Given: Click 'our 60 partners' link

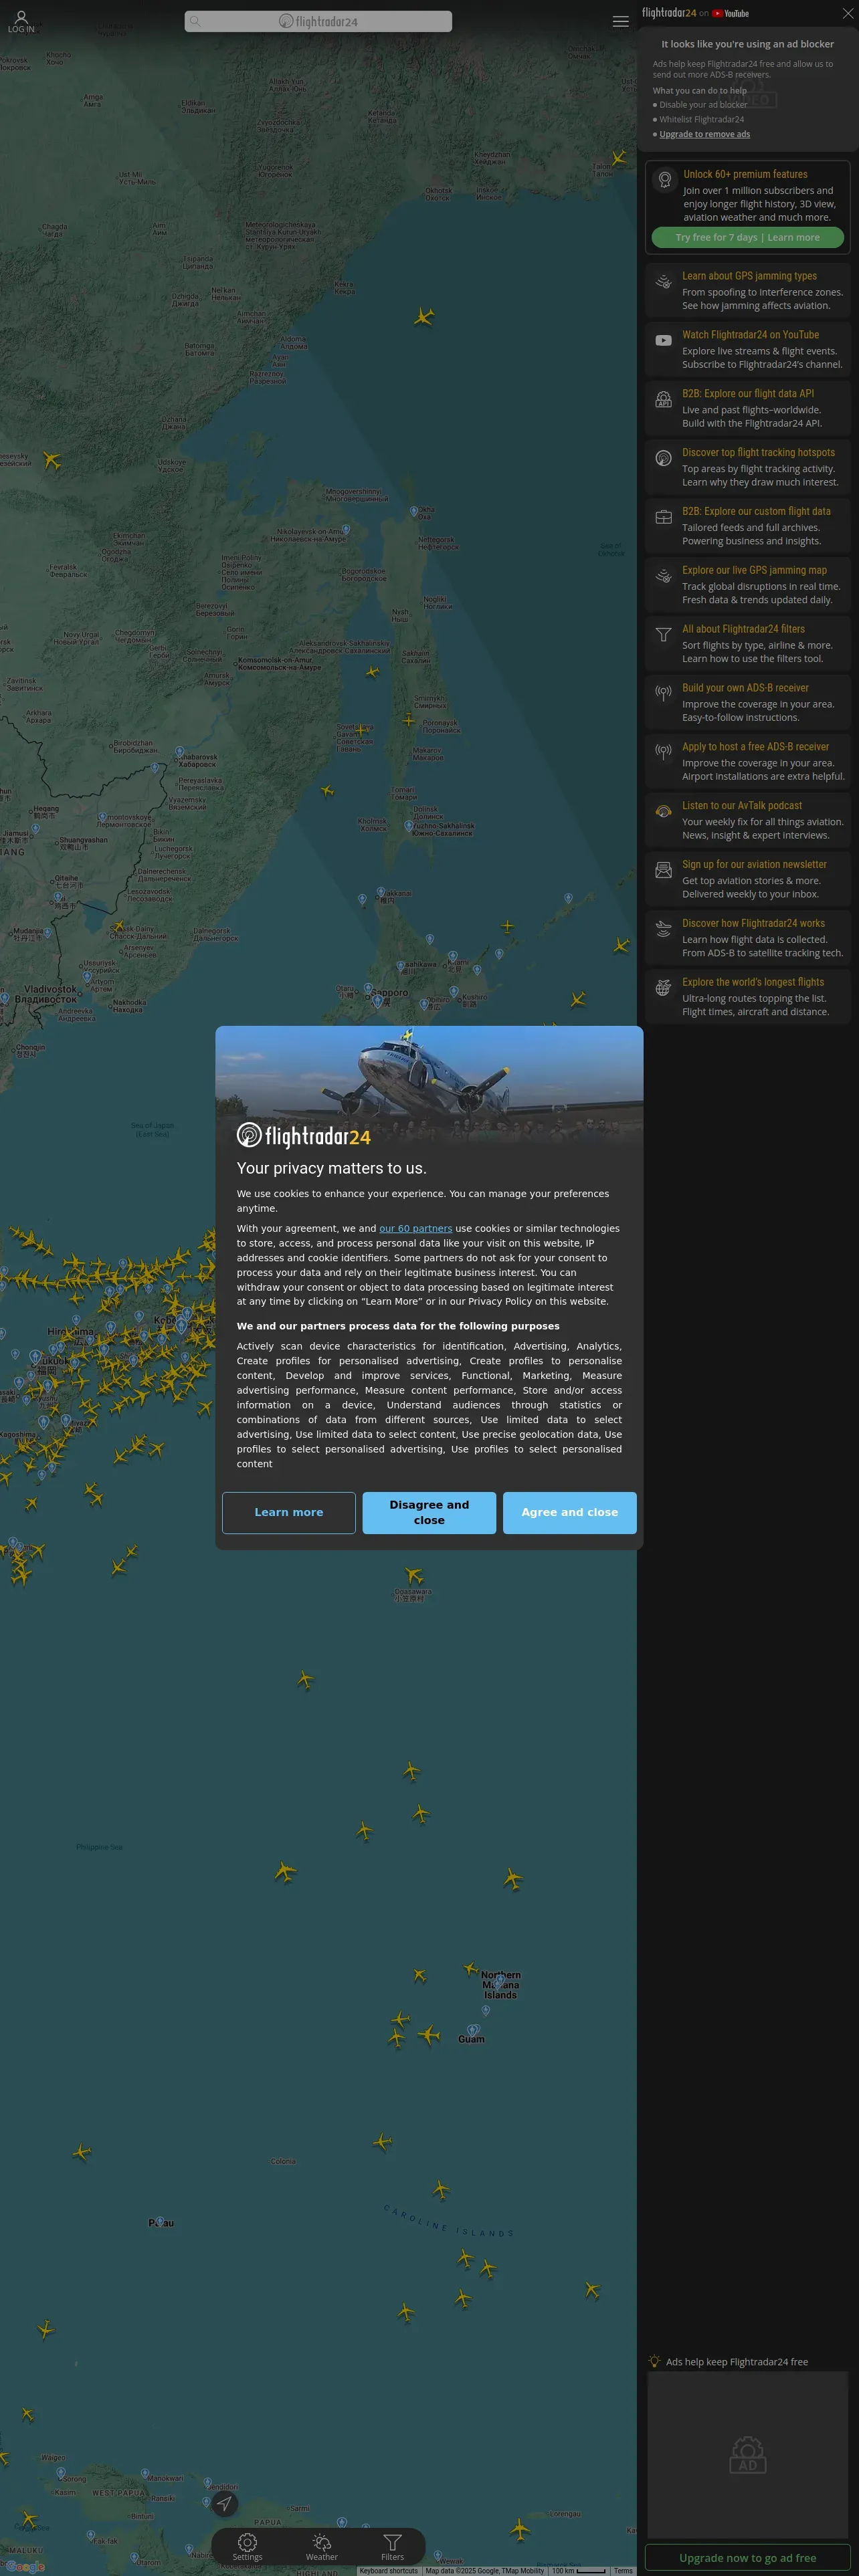Looking at the screenshot, I should pos(415,1229).
